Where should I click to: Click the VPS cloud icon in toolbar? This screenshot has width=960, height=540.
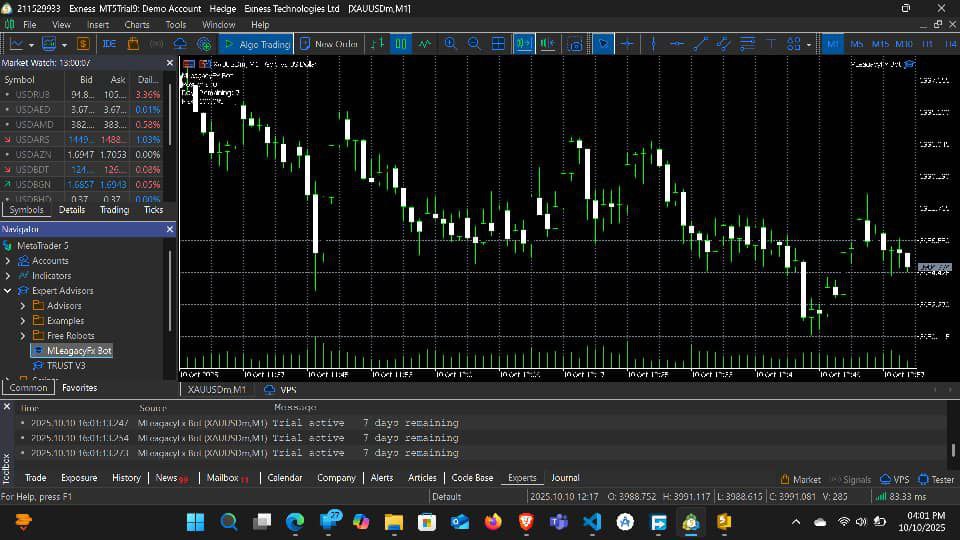181,44
